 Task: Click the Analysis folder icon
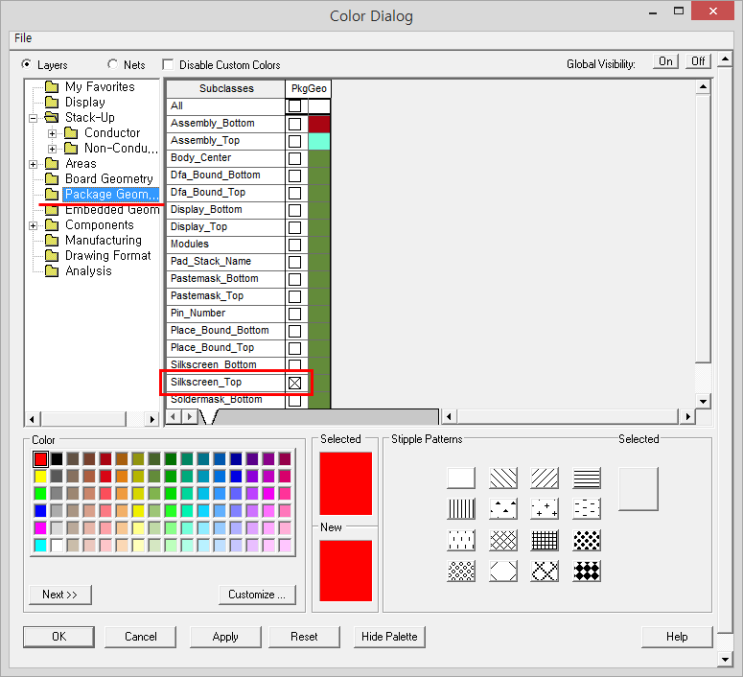pos(53,271)
